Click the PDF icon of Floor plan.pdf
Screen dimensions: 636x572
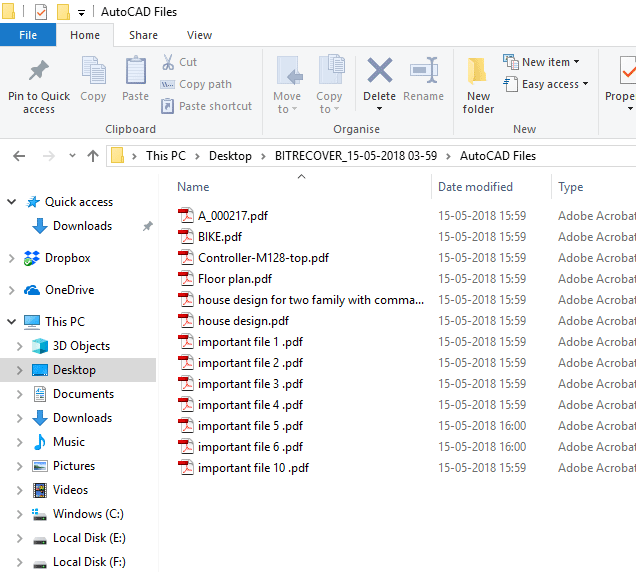[186, 279]
